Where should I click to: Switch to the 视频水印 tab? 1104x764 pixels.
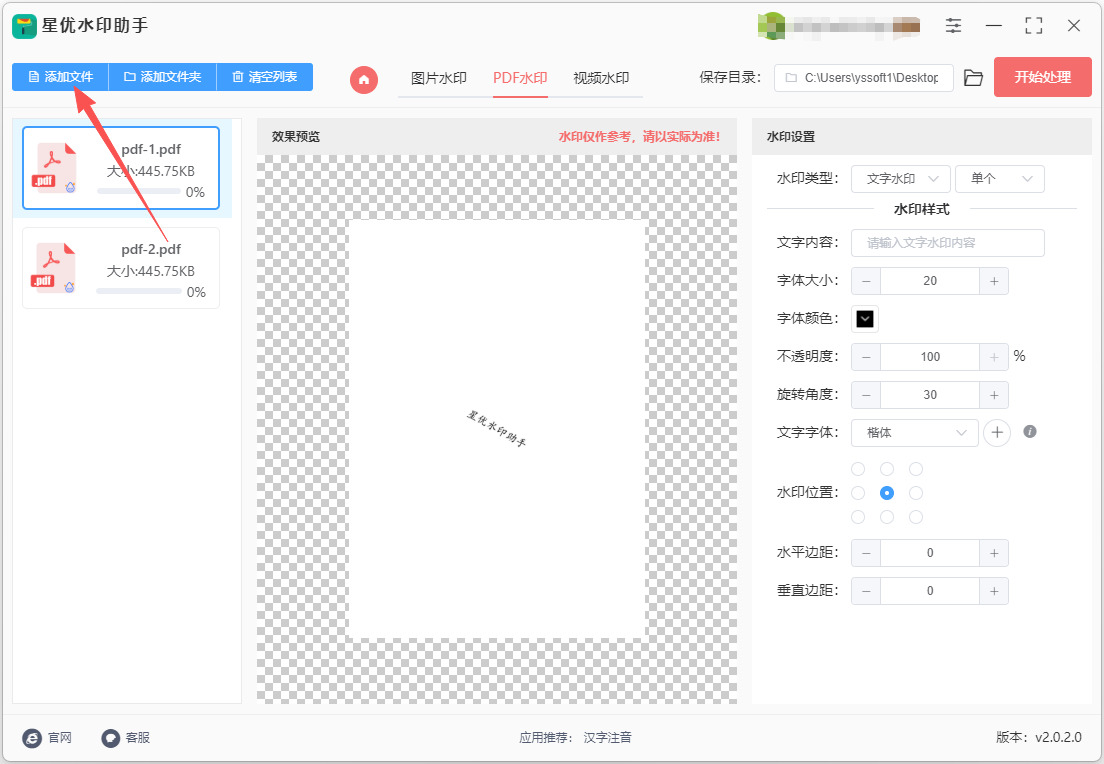click(x=601, y=78)
